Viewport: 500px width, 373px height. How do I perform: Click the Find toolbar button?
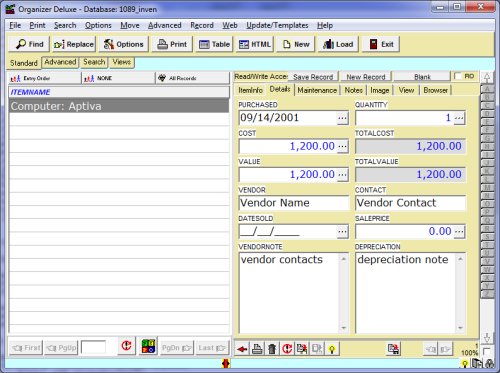pos(29,44)
